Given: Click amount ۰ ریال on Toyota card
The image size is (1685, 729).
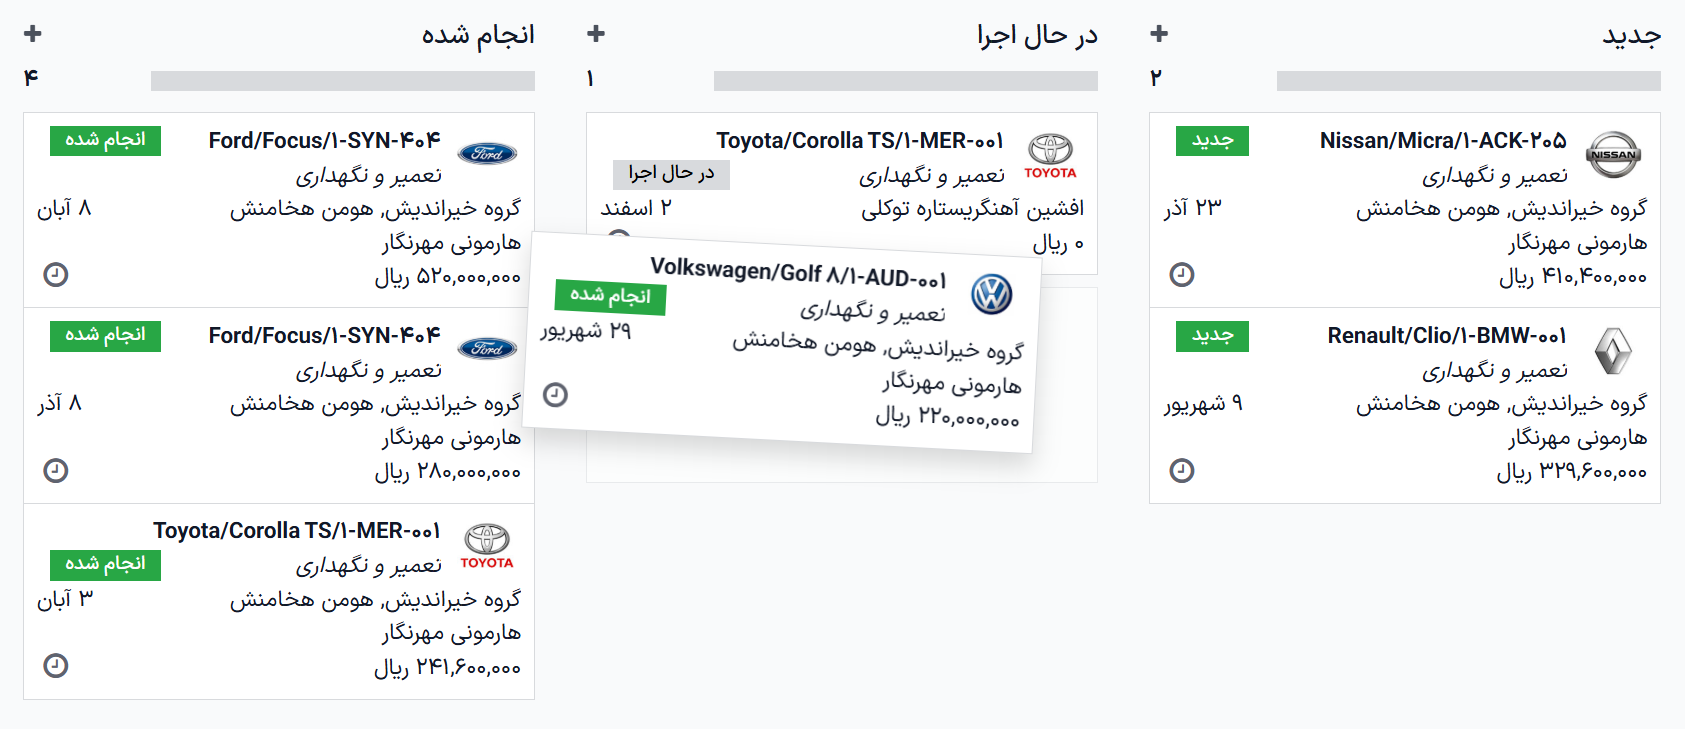Looking at the screenshot, I should 1058,243.
